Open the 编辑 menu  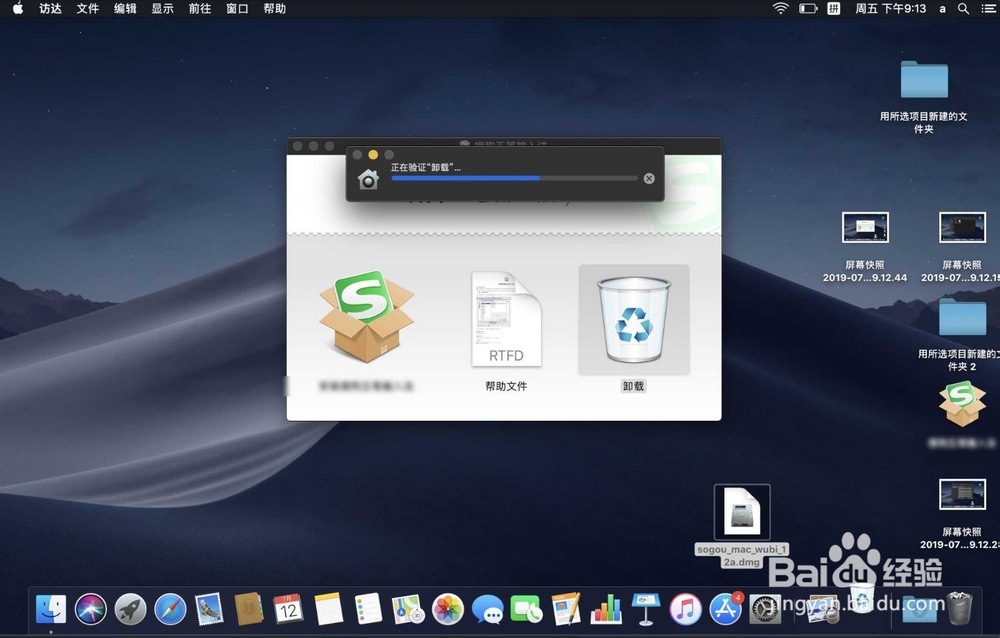tap(125, 8)
